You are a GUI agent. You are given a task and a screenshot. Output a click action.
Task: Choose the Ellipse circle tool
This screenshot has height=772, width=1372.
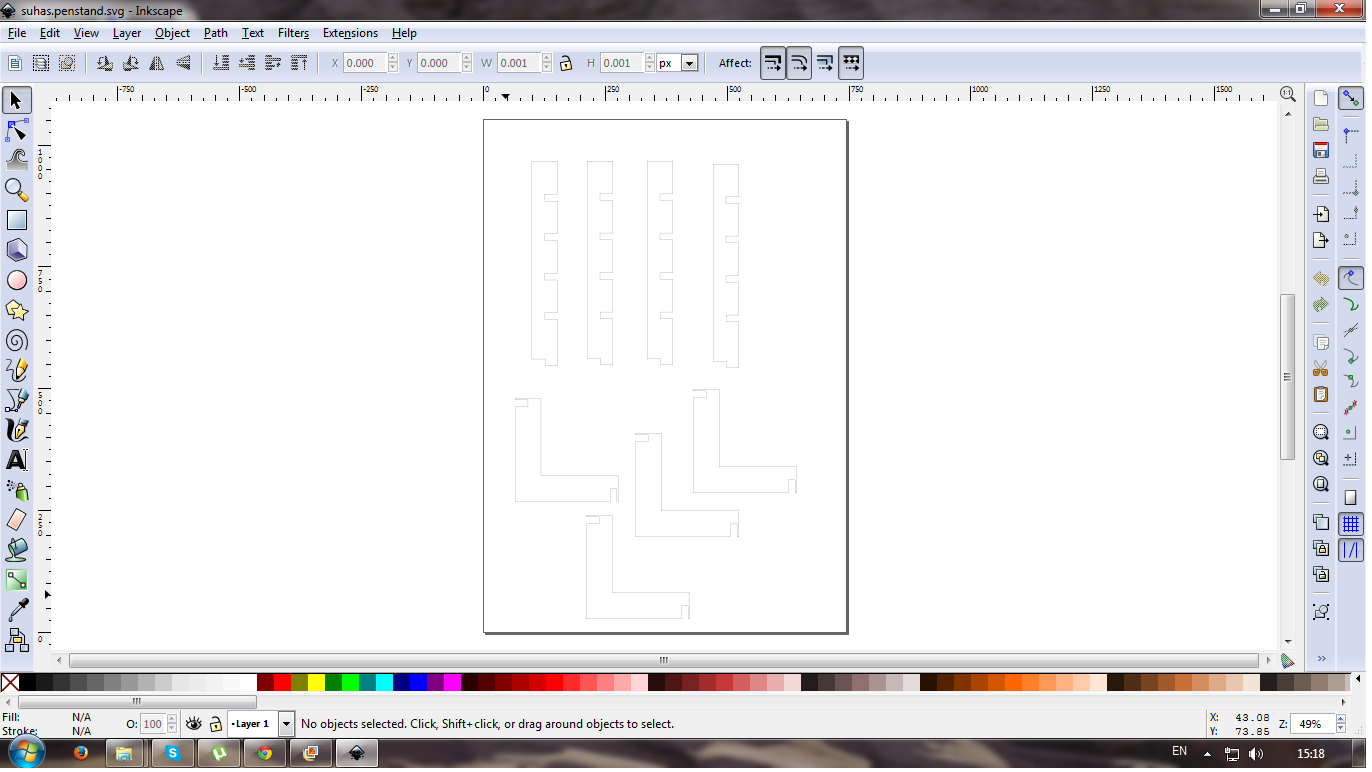pyautogui.click(x=17, y=280)
